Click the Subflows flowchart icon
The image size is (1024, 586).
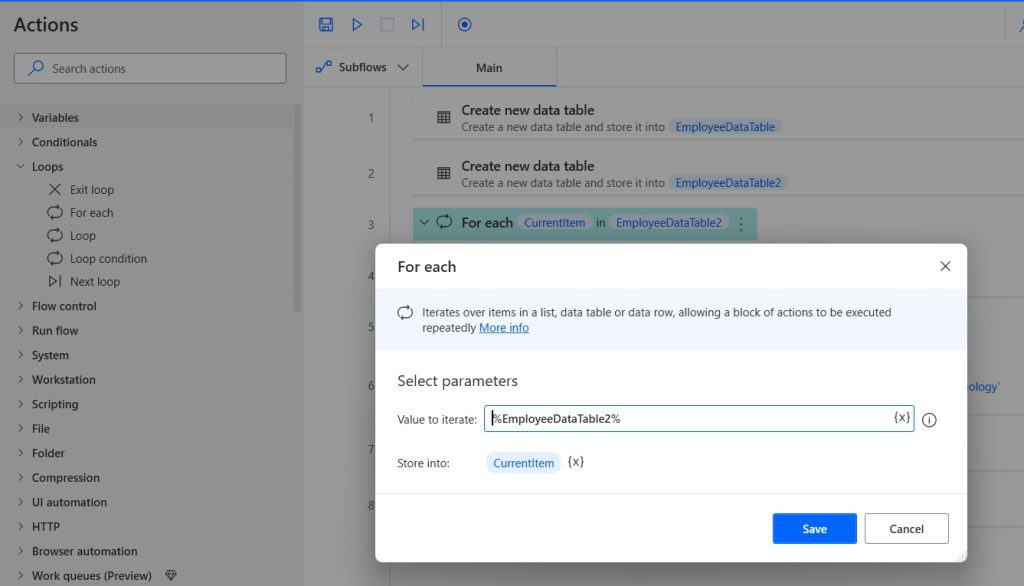(x=324, y=67)
